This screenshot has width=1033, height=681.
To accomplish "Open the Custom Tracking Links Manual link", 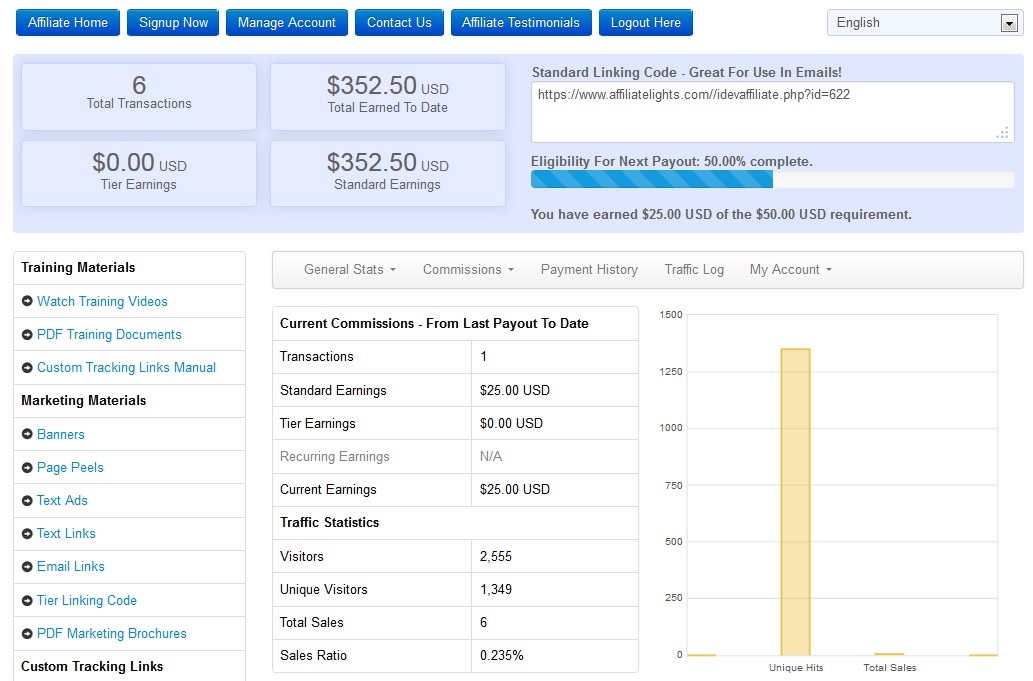I will 126,368.
